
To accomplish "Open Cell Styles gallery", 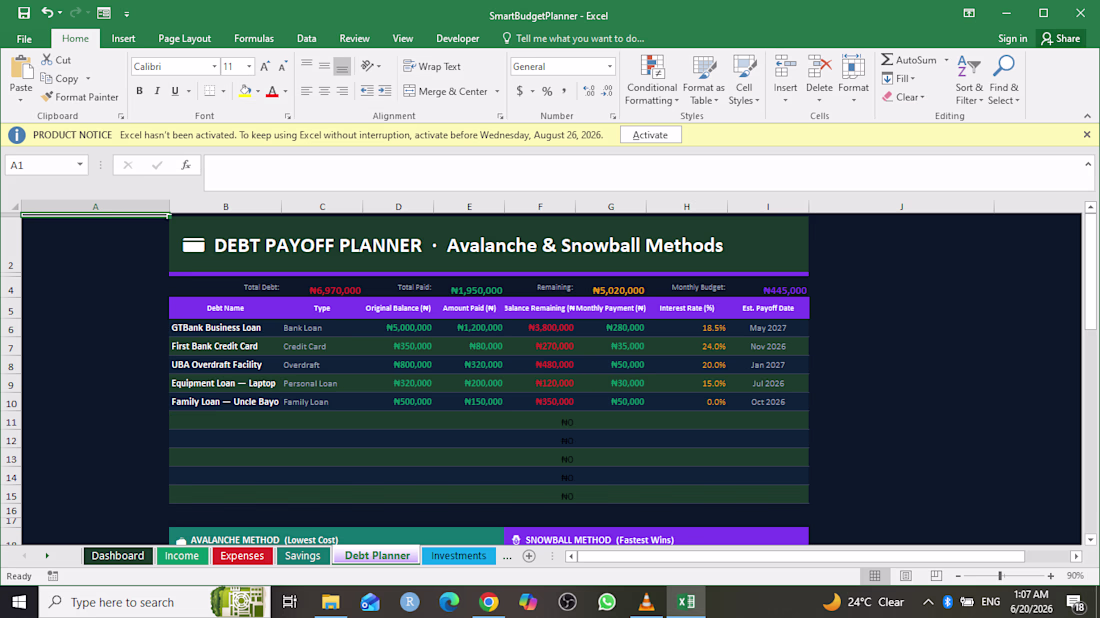I will (x=744, y=80).
